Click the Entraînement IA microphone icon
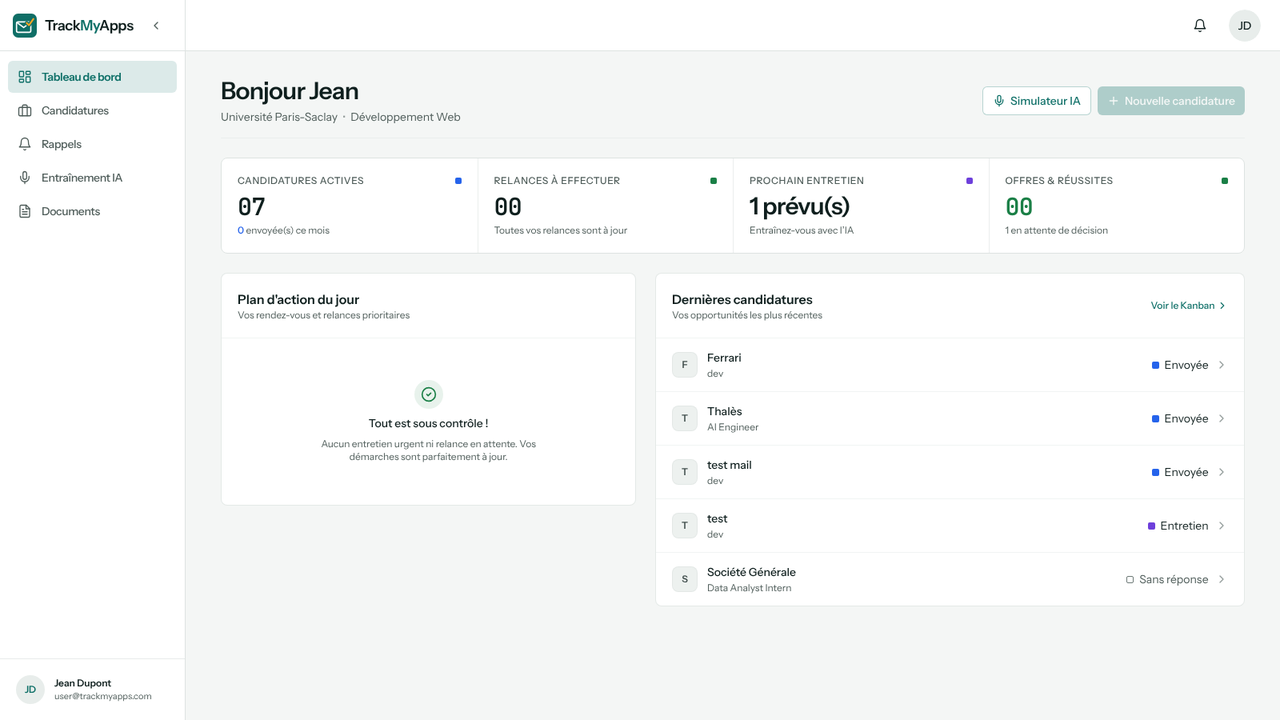 (x=25, y=178)
